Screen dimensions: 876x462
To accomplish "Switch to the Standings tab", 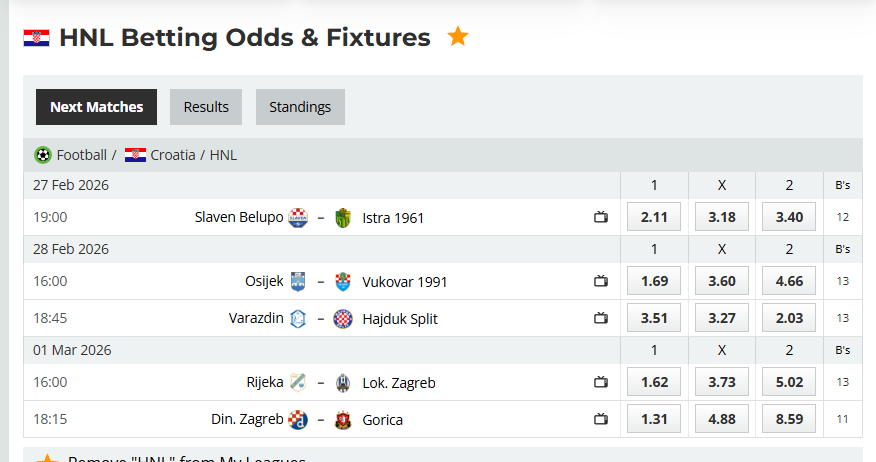I will pyautogui.click(x=300, y=107).
